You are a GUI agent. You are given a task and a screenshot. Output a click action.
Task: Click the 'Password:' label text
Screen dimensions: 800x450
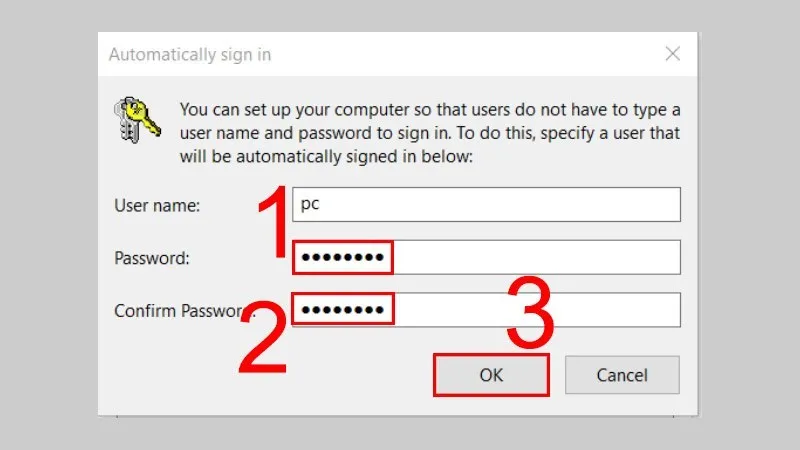pyautogui.click(x=153, y=258)
